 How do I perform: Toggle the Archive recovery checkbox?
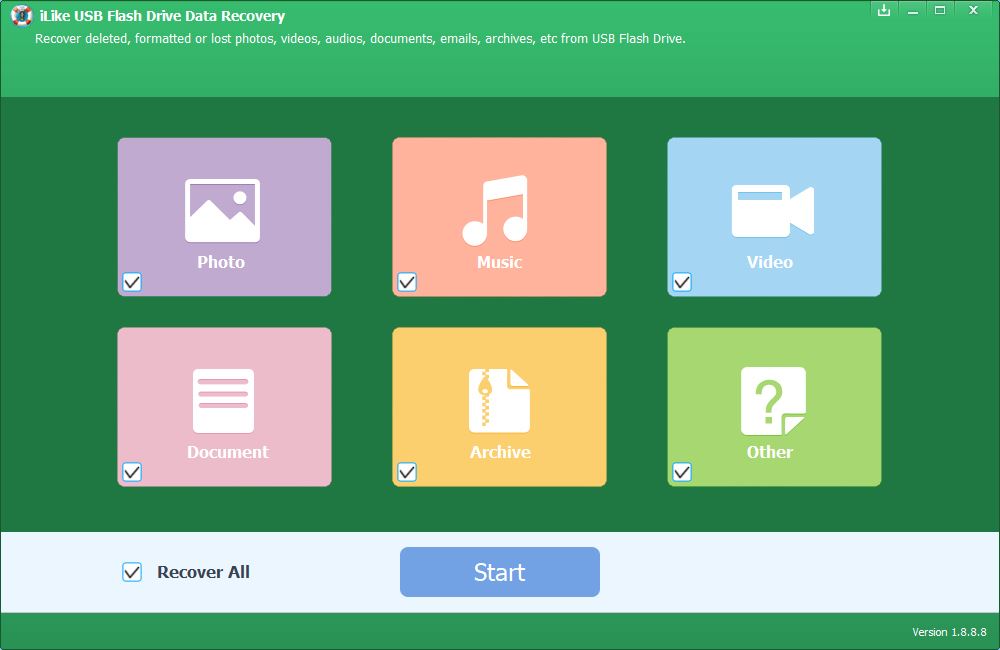406,473
